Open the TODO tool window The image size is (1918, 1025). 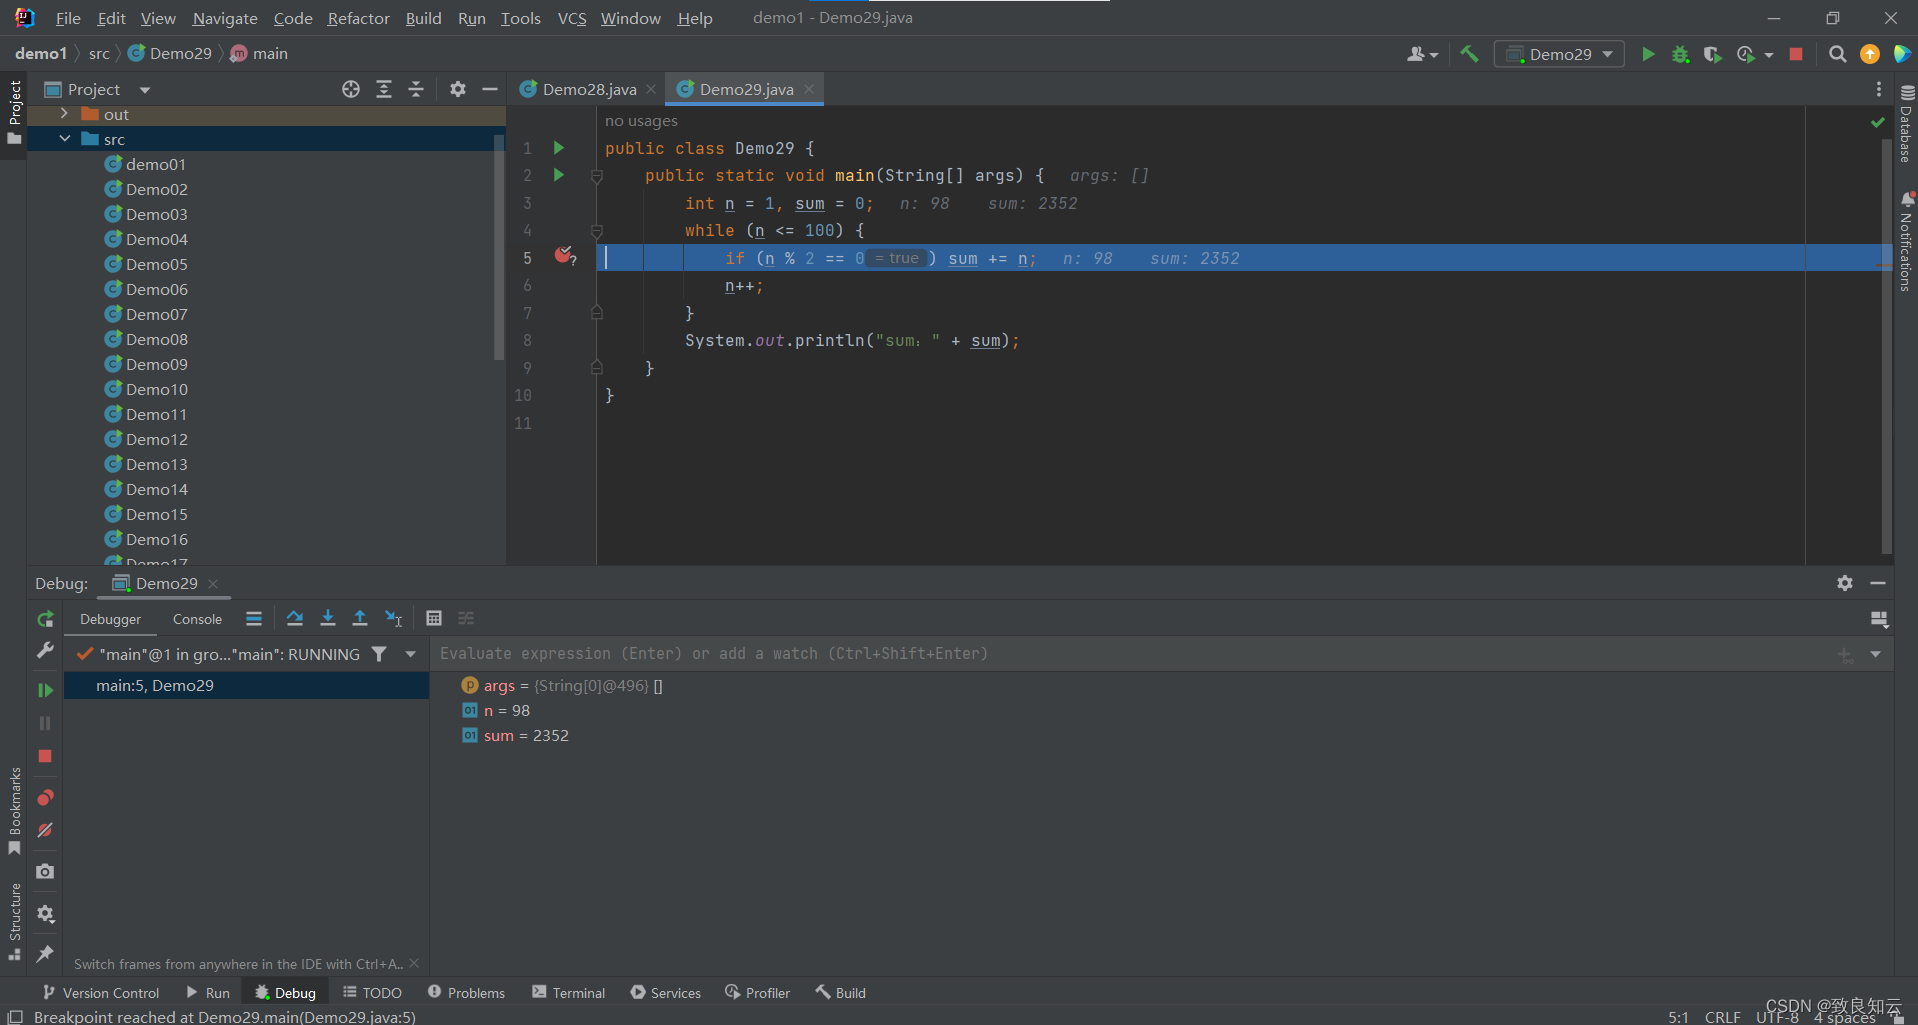(372, 993)
